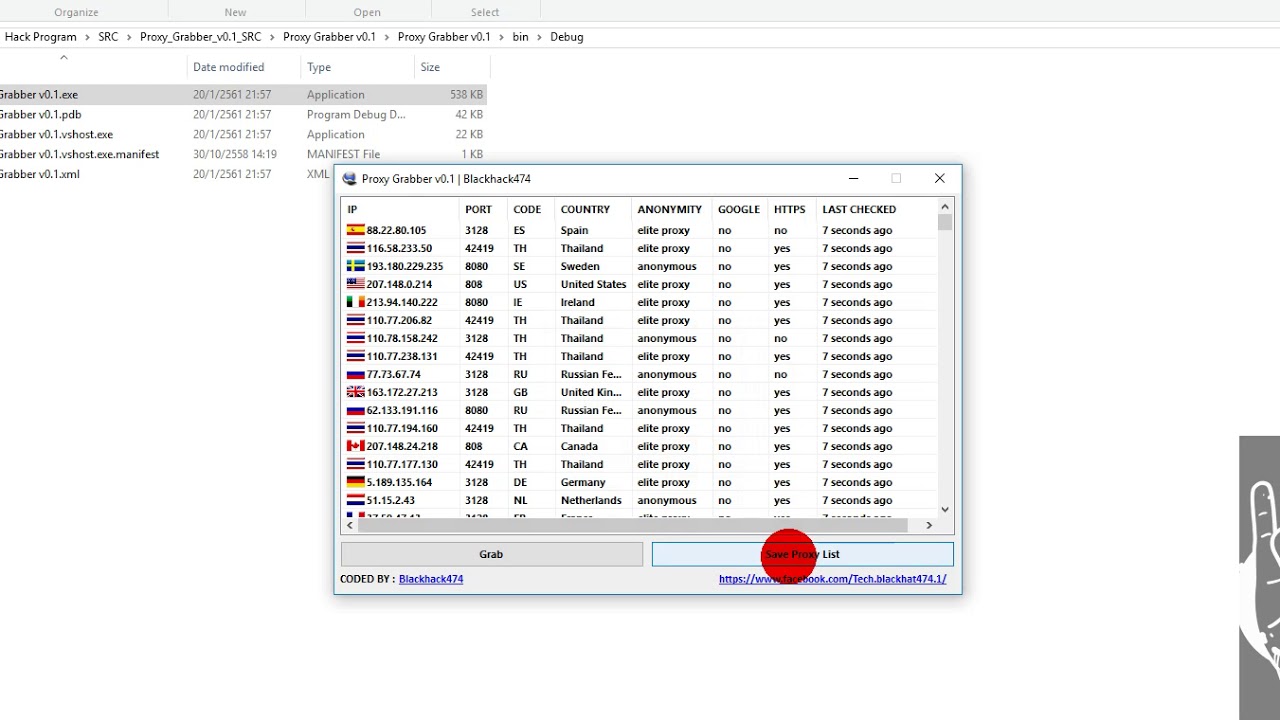This screenshot has height=720, width=1280.
Task: Go to bin folder in breadcrumb
Action: pyautogui.click(x=520, y=37)
